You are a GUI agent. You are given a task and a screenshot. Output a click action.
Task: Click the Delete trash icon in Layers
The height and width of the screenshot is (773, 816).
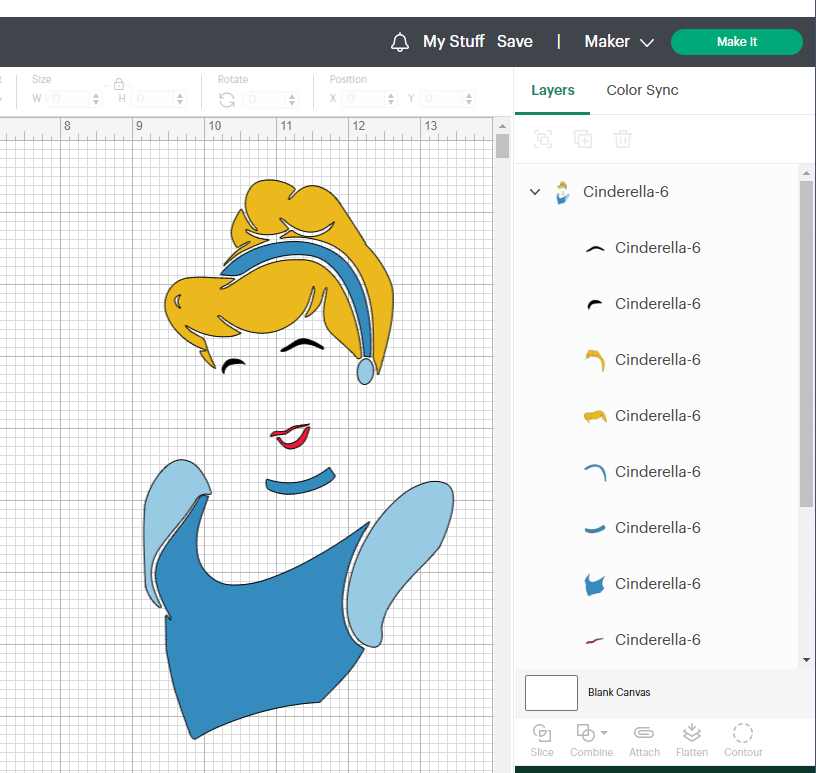623,139
